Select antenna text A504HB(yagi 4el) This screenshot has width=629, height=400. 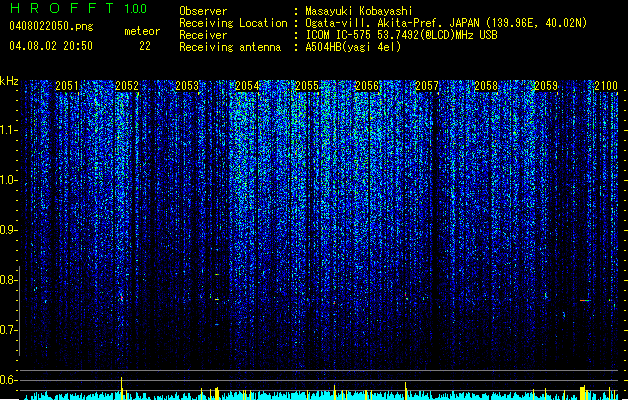pos(353,47)
